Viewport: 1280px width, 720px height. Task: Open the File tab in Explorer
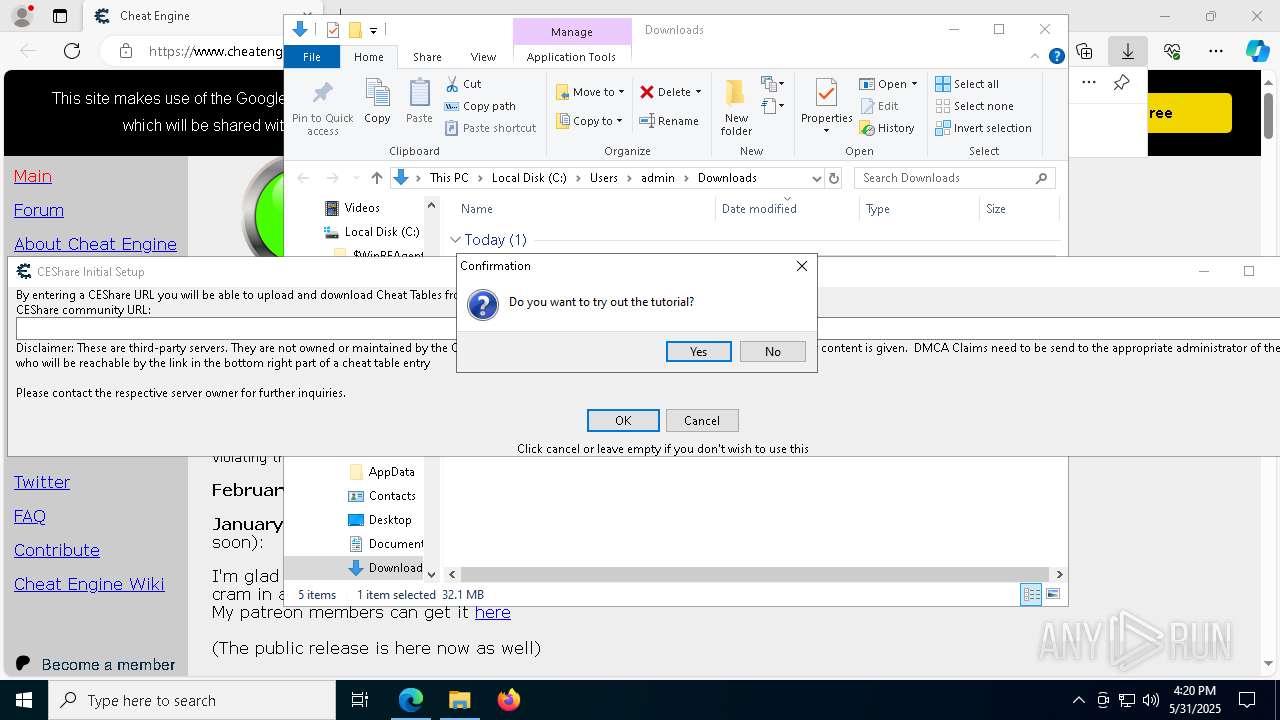312,57
